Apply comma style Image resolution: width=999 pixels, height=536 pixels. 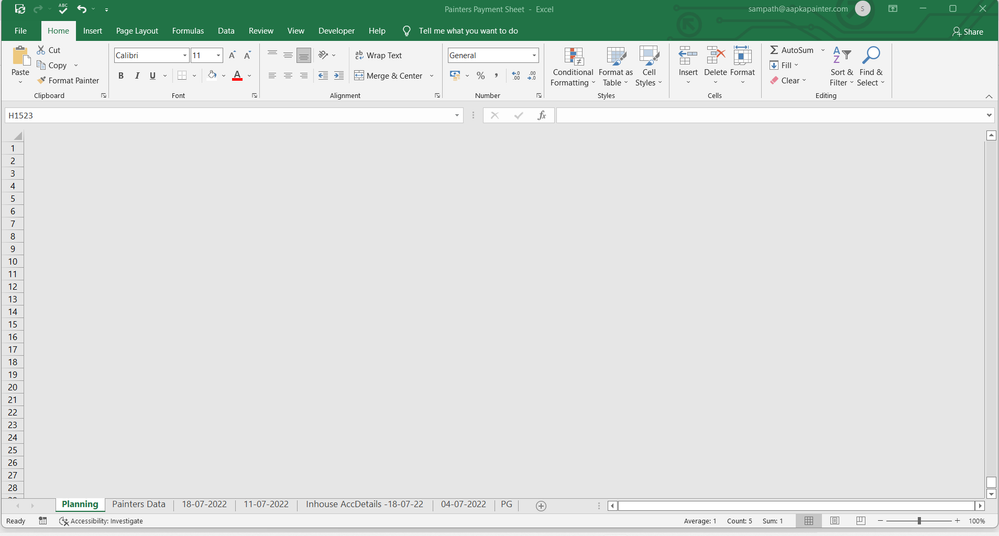coord(496,75)
